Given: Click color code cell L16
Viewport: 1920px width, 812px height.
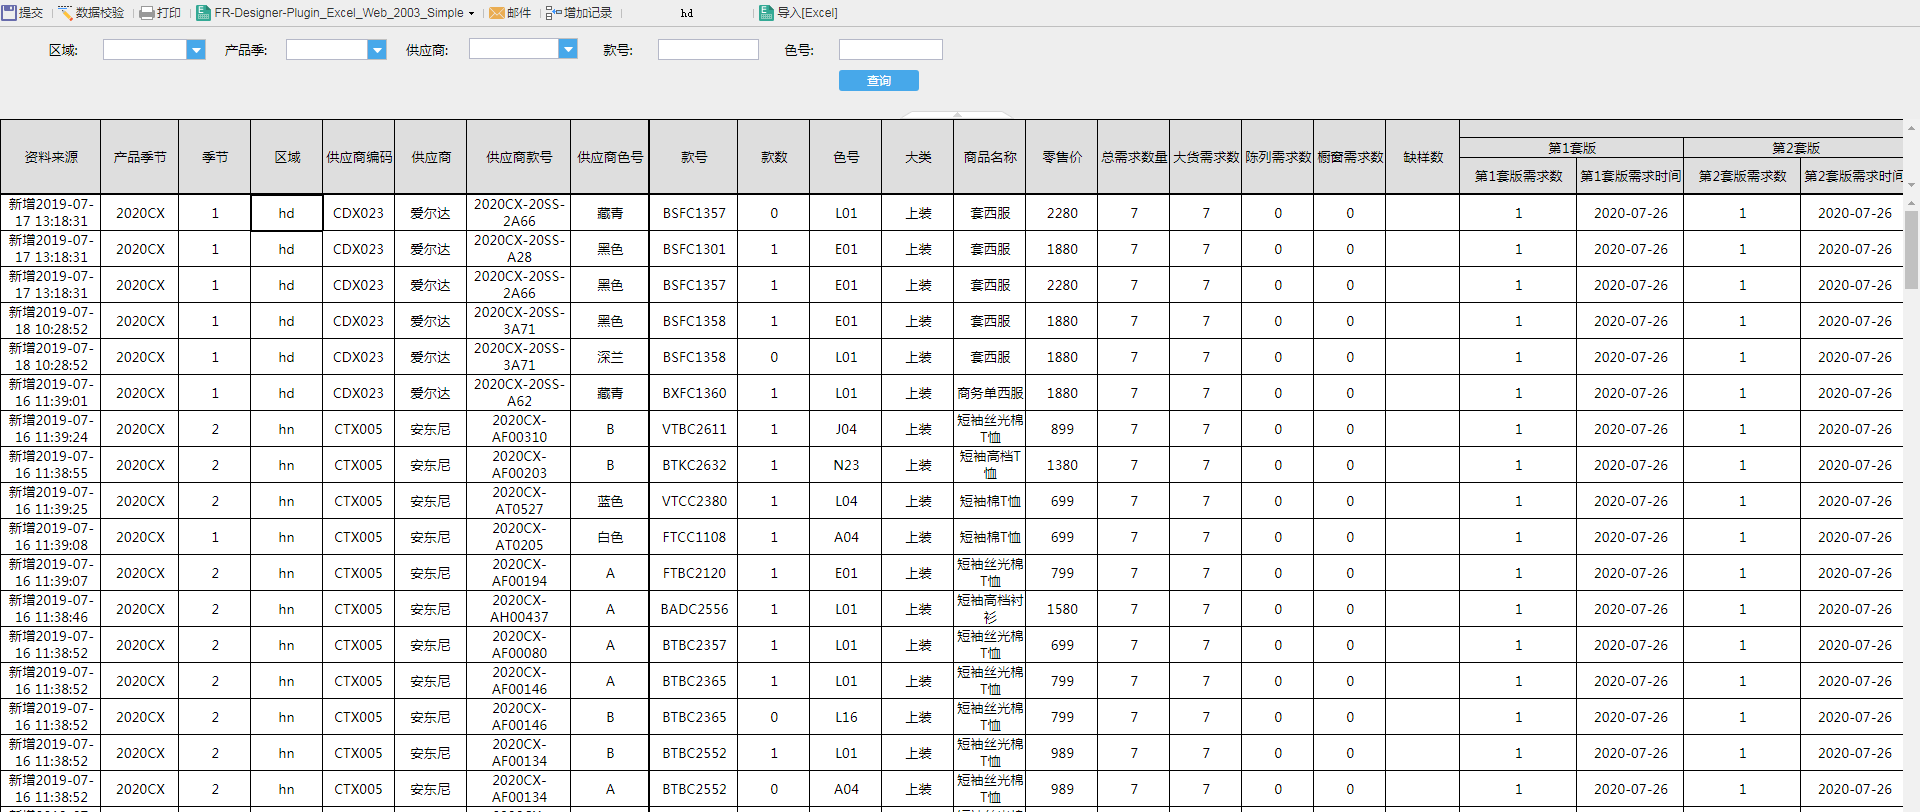Looking at the screenshot, I should tap(846, 717).
